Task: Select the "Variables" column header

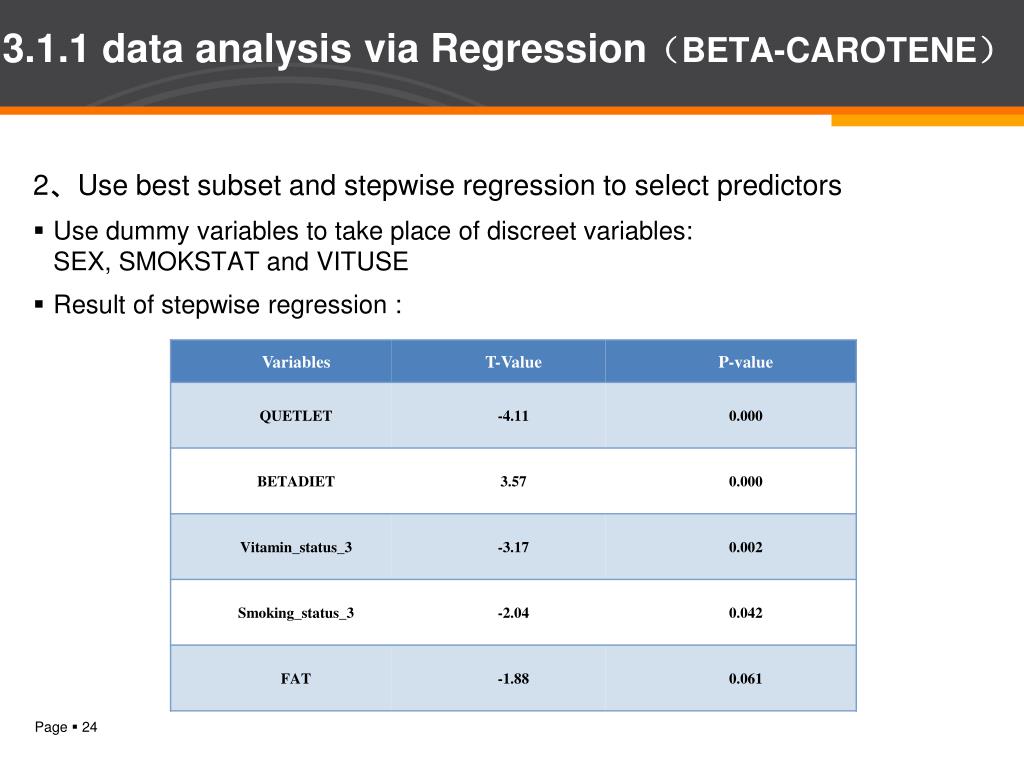Action: [x=296, y=362]
